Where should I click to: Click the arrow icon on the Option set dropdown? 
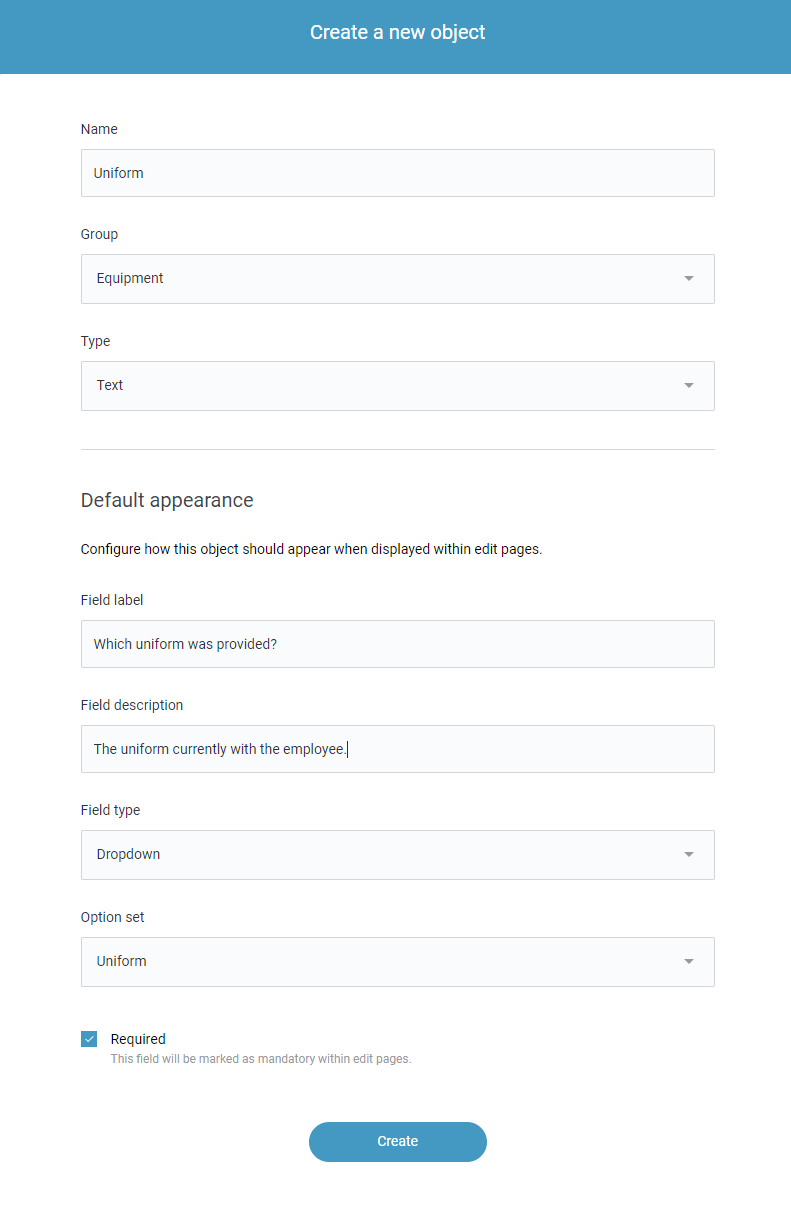(689, 962)
